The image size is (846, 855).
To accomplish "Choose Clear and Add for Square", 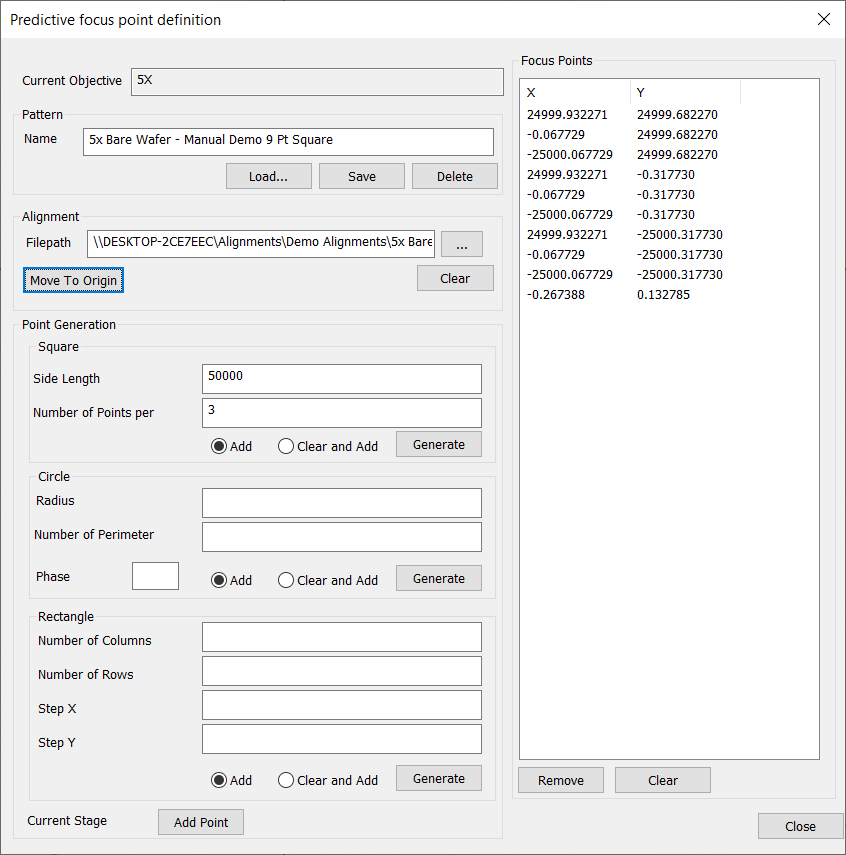I will tap(286, 446).
